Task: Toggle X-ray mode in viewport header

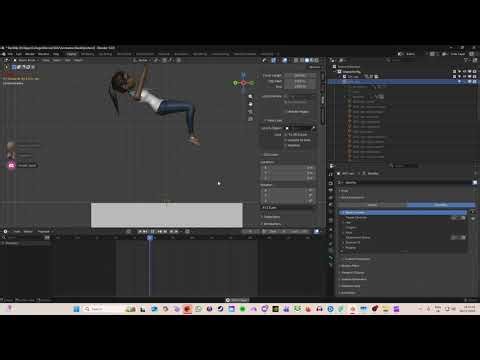Action: point(296,60)
